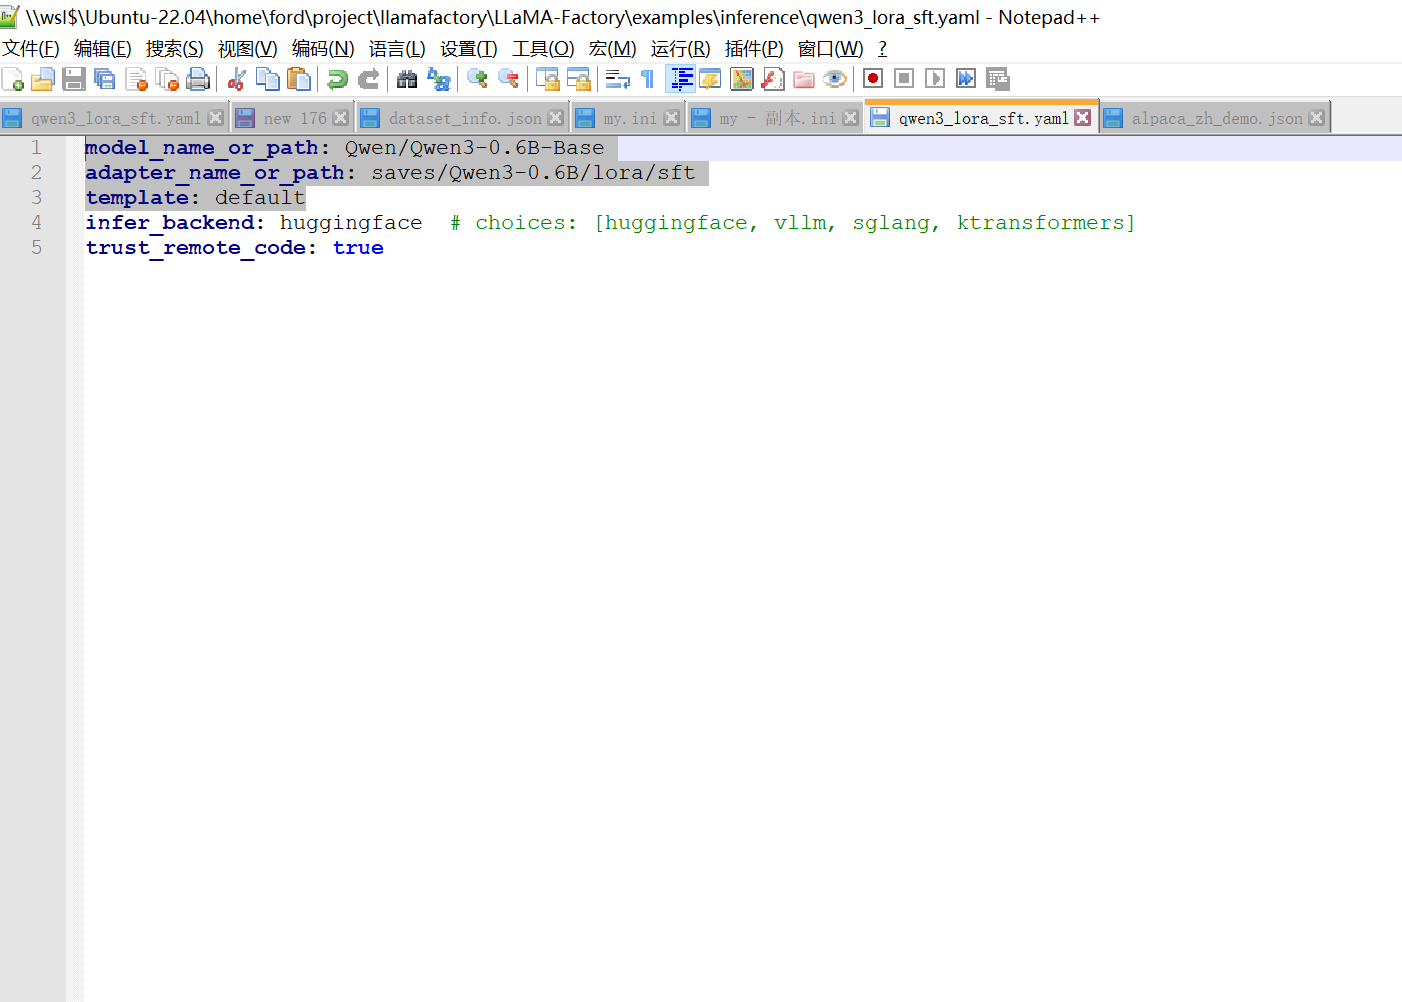Screen dimensions: 1402x1002
Task: Click the word huggingface after infer_backend
Action: coord(351,223)
